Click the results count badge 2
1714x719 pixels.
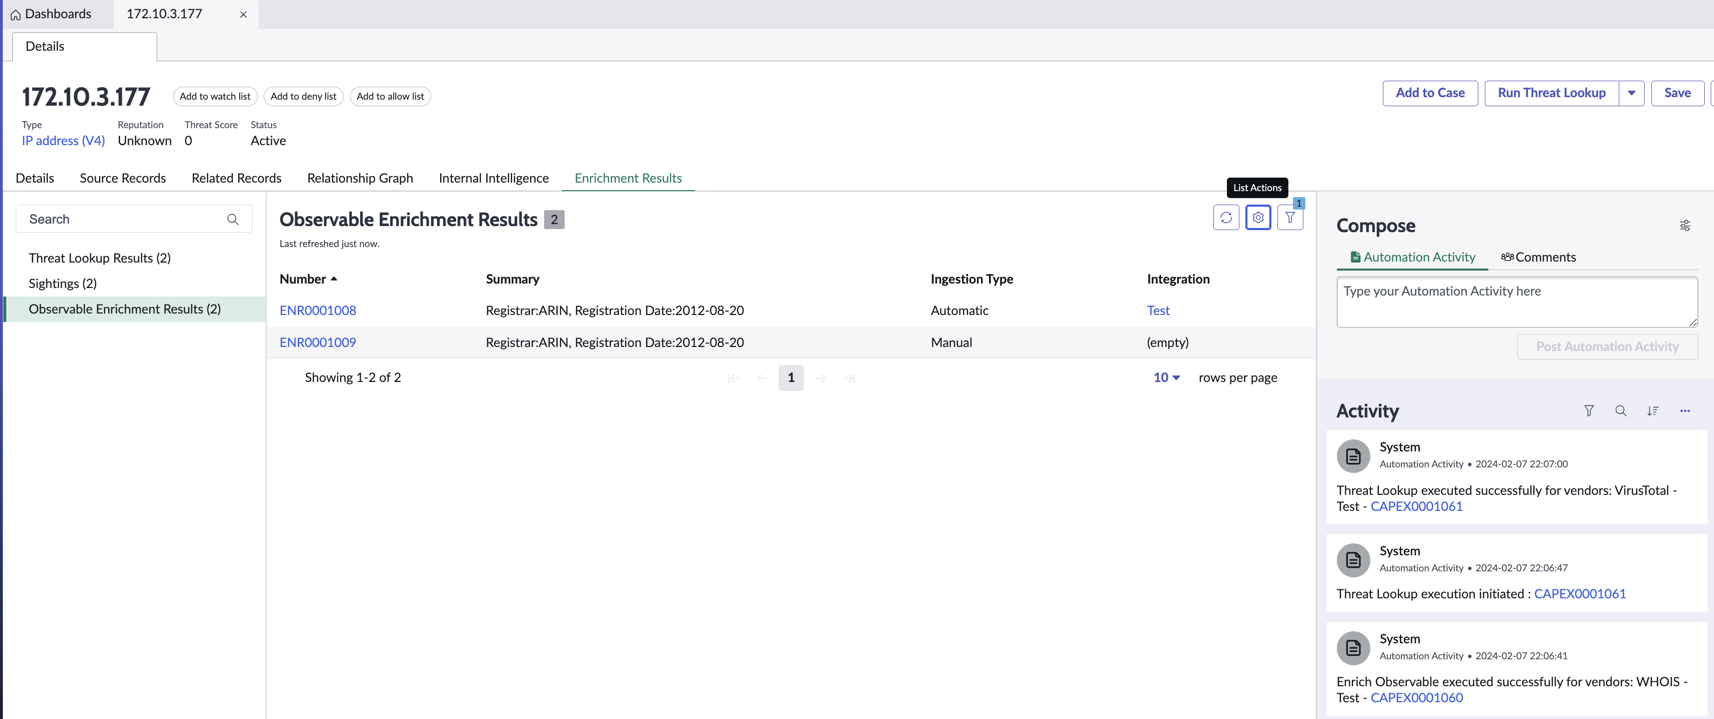click(x=554, y=220)
